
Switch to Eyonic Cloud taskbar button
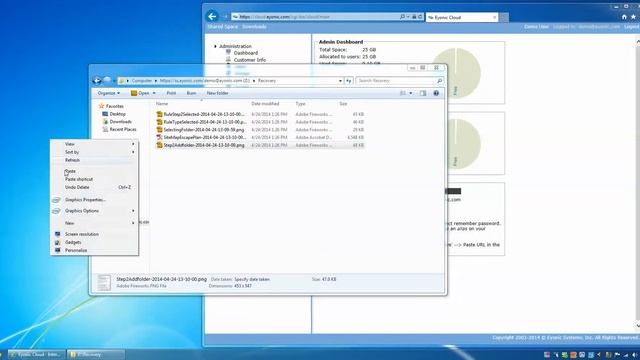click(x=37, y=354)
